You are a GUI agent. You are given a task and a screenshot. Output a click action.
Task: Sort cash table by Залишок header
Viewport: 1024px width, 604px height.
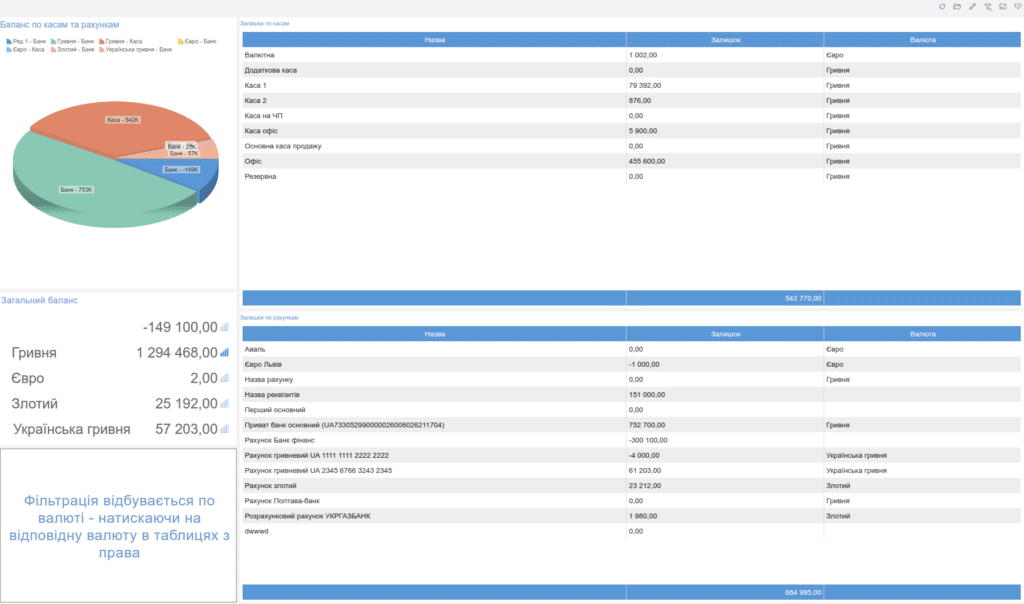point(725,40)
